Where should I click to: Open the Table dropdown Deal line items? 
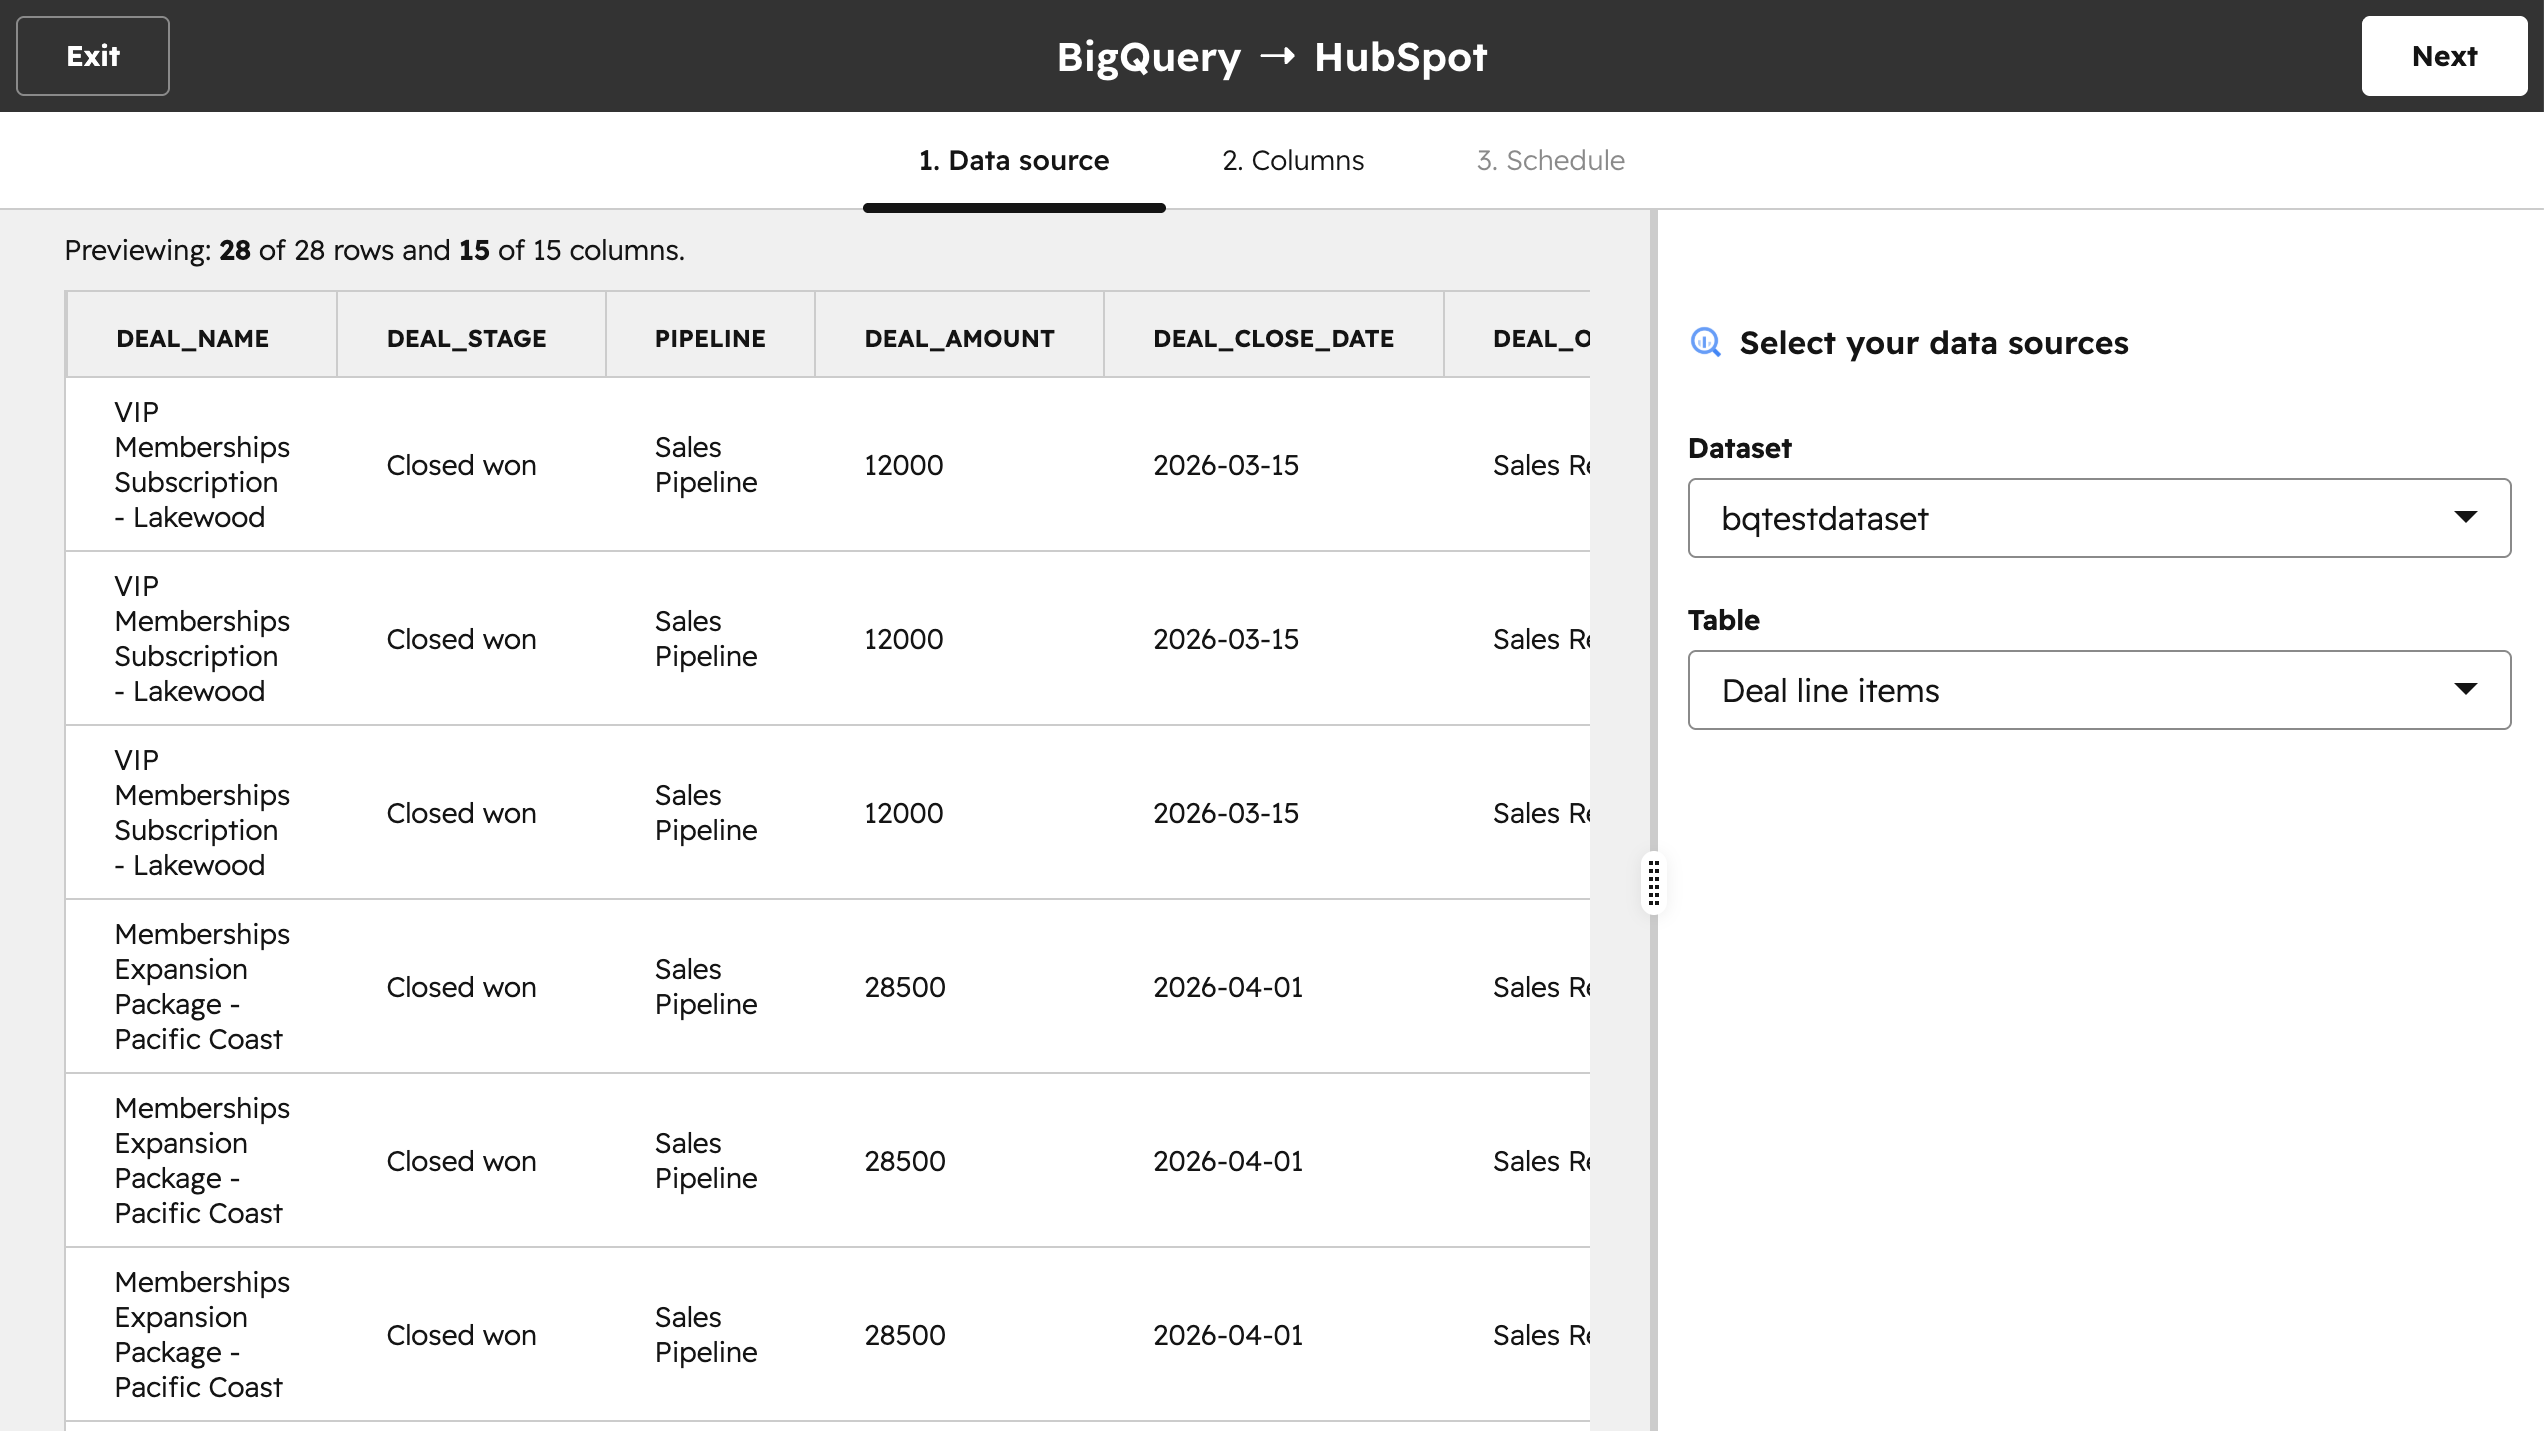click(2099, 690)
